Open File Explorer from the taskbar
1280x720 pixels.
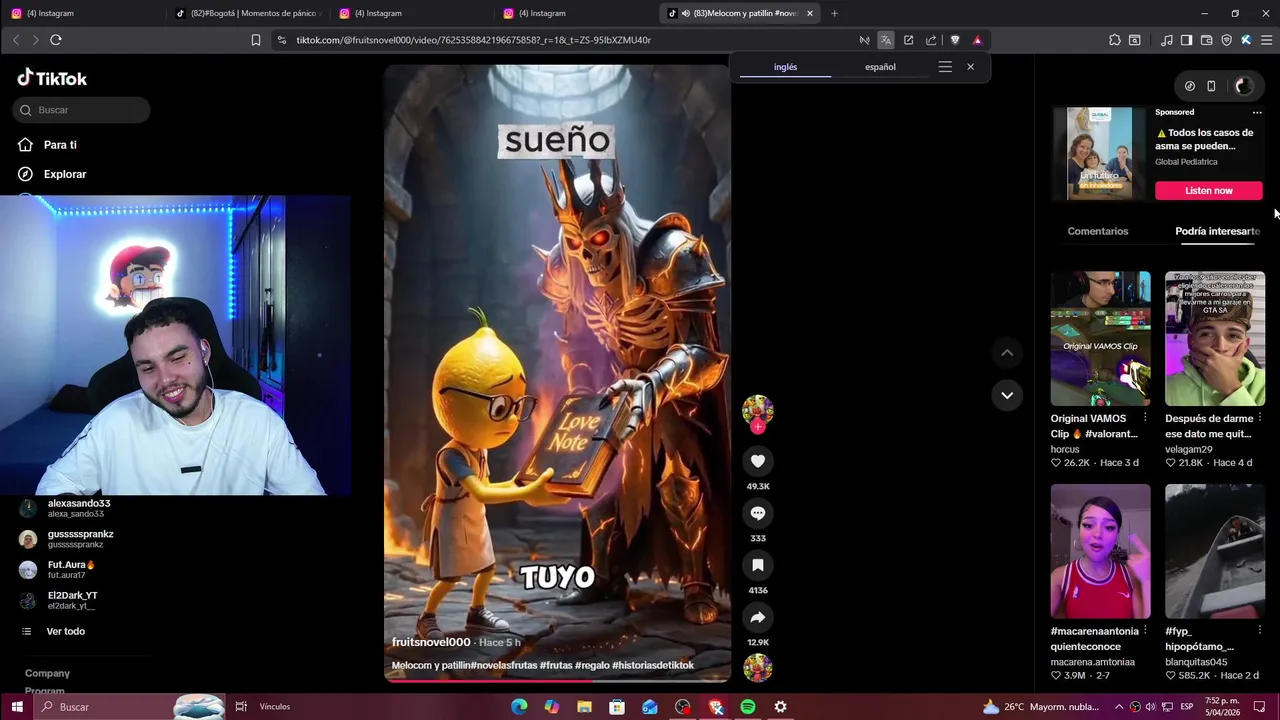click(x=584, y=707)
